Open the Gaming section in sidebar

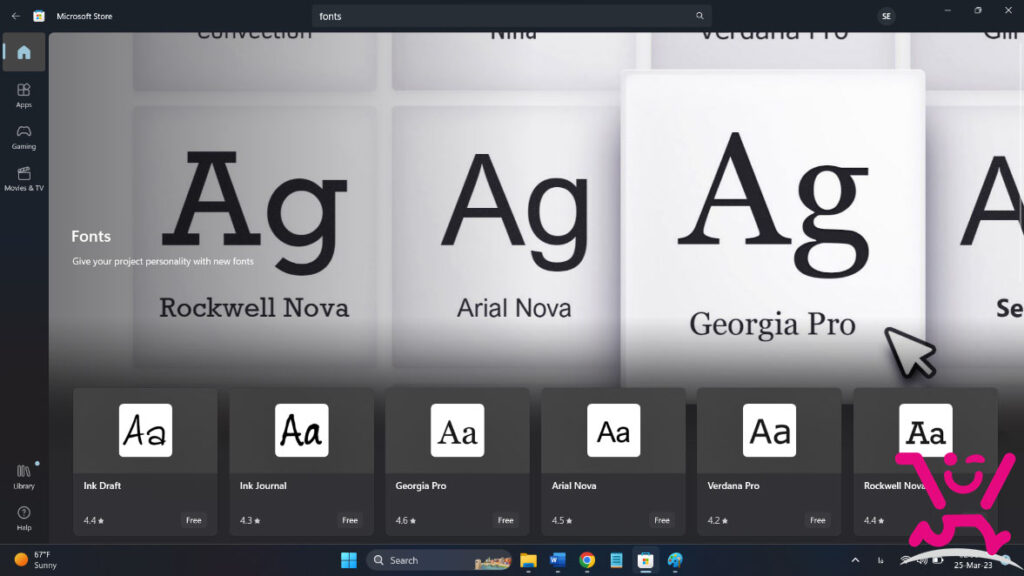(24, 137)
